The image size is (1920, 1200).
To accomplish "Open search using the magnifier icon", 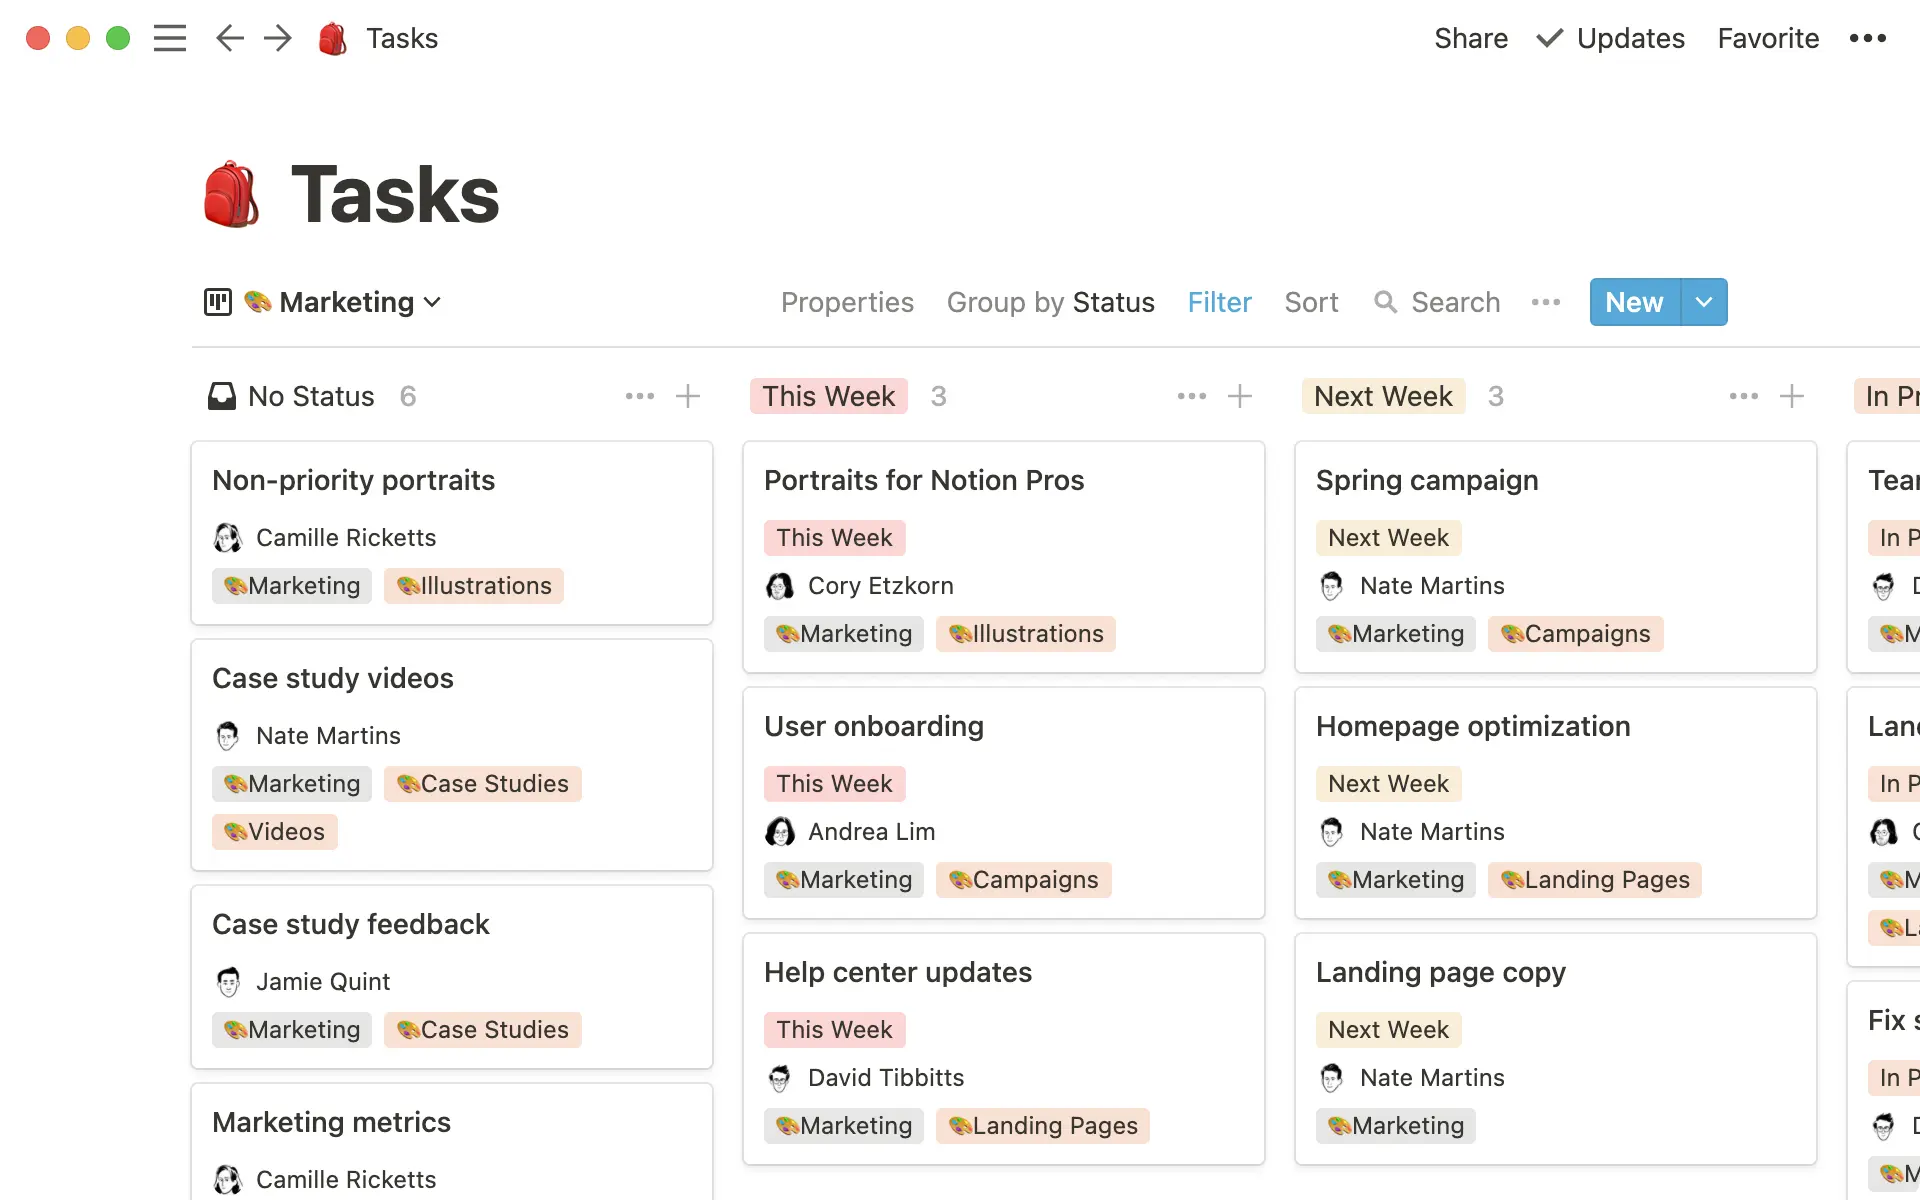I will click(1387, 302).
